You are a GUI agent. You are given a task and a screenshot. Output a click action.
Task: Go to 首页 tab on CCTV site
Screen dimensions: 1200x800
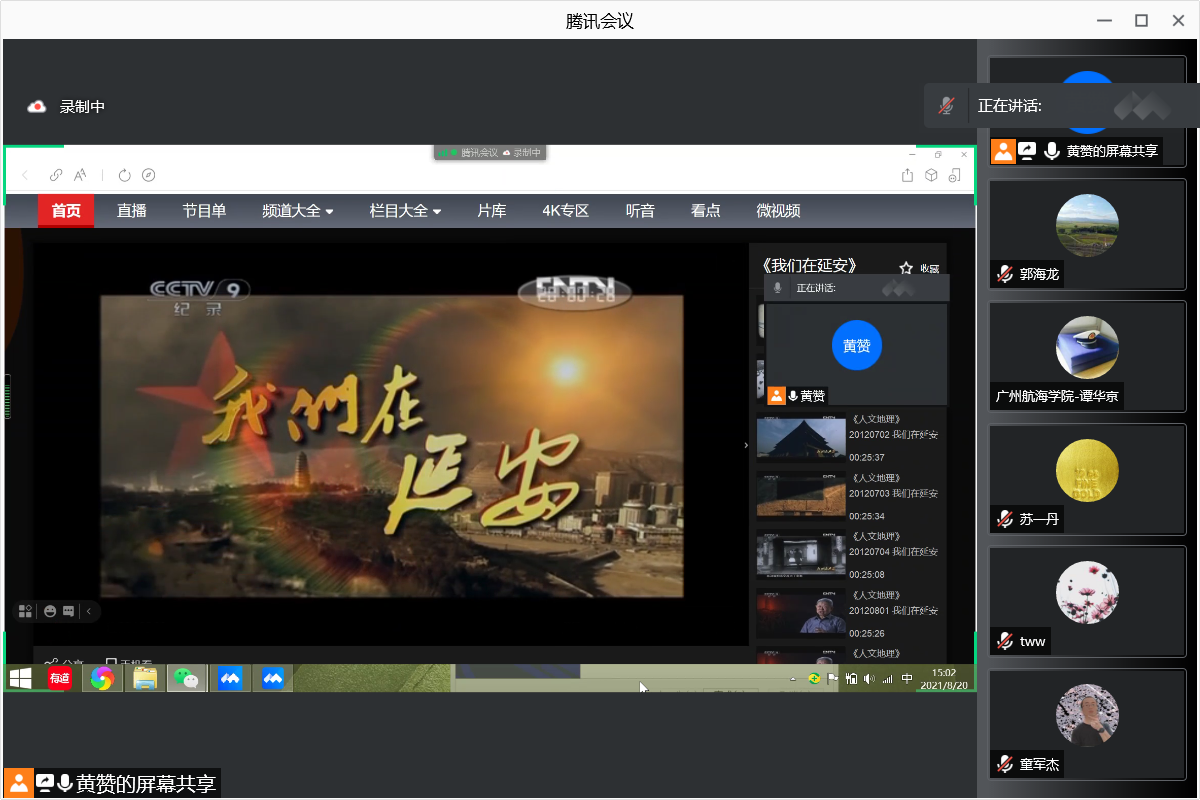click(66, 211)
